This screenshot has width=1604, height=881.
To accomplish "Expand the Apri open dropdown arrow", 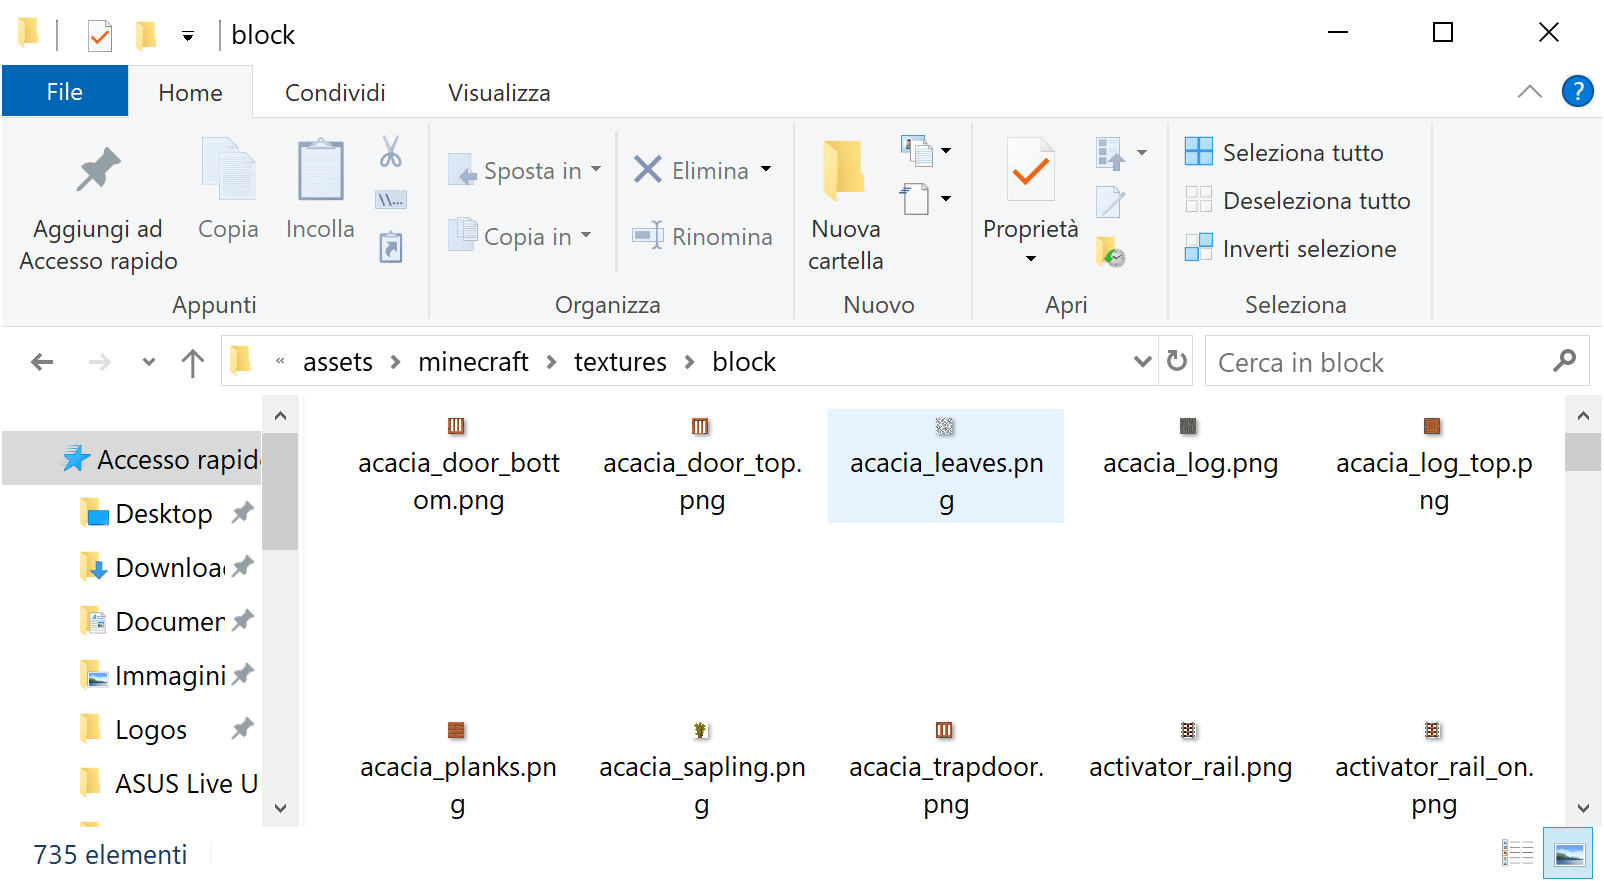I will [1142, 153].
